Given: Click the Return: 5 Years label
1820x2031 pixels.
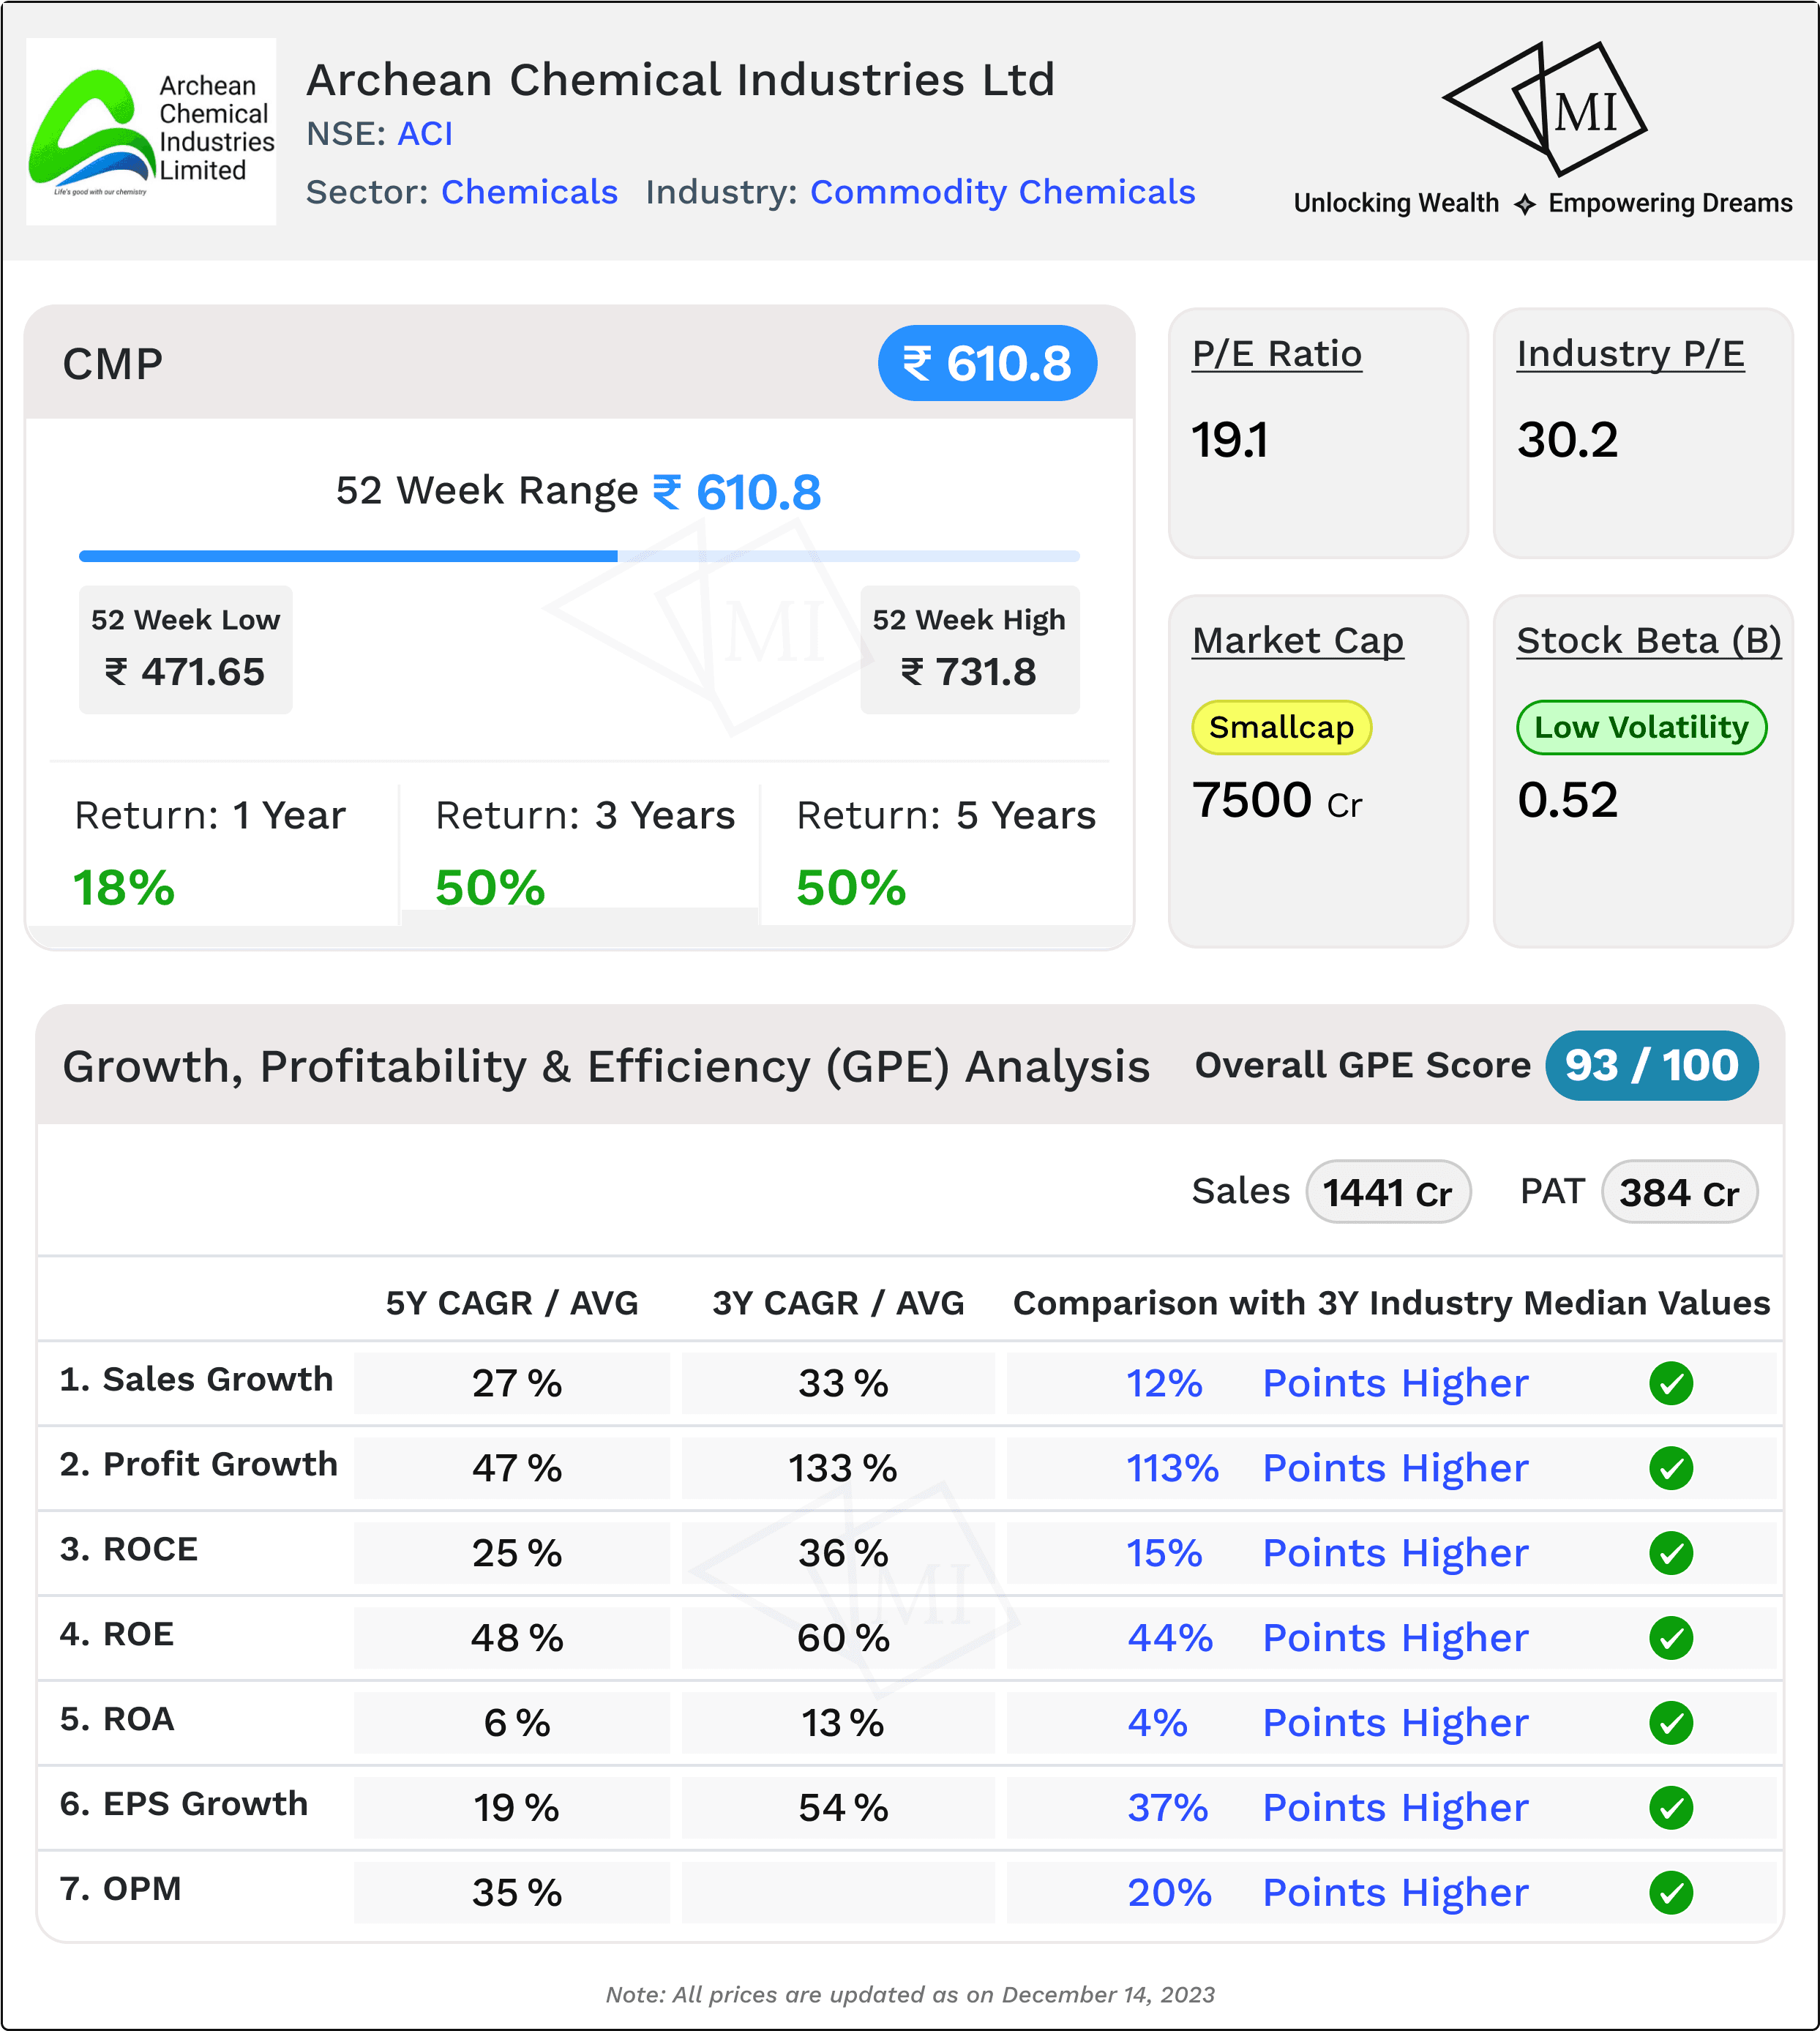Looking at the screenshot, I should tap(946, 816).
